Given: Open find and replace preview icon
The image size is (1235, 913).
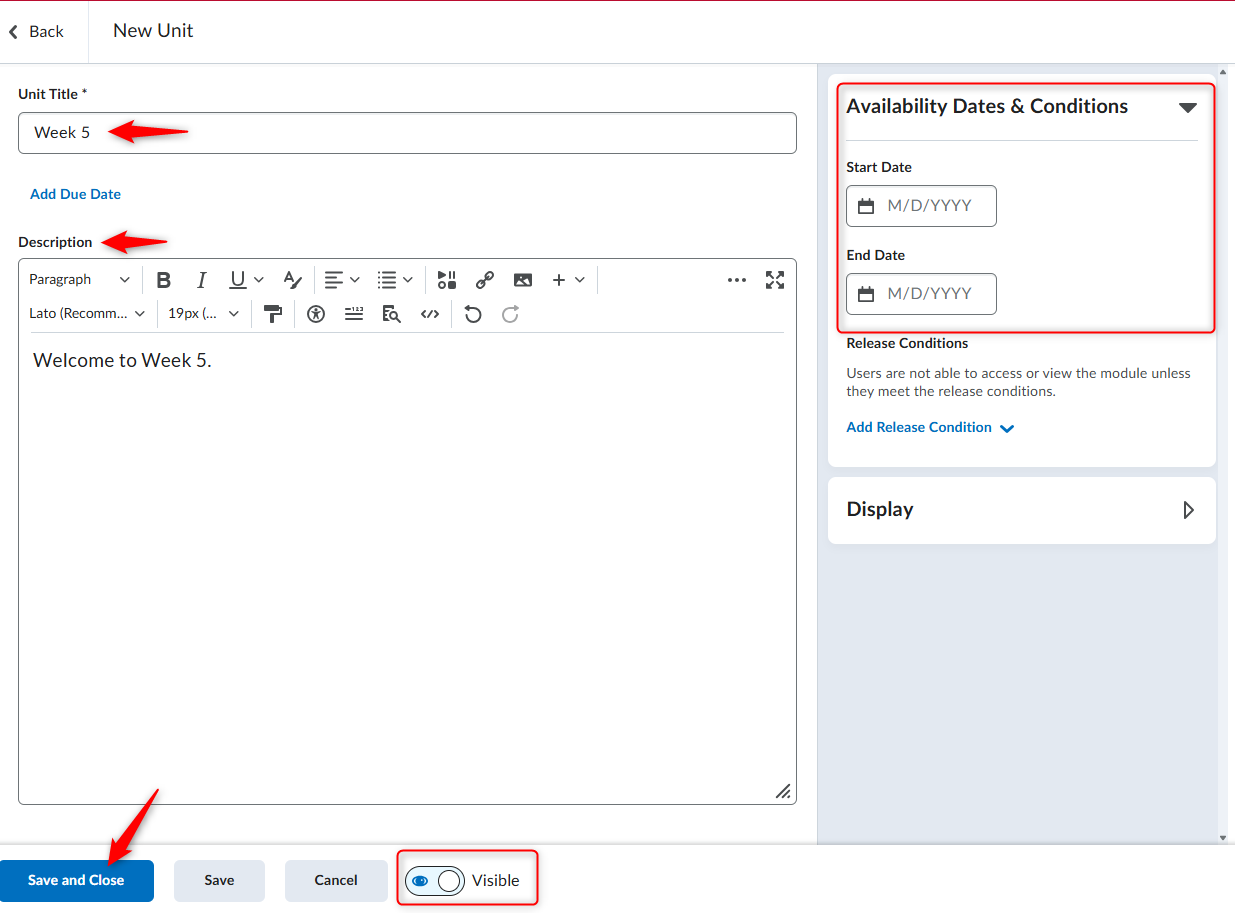Looking at the screenshot, I should click(392, 314).
